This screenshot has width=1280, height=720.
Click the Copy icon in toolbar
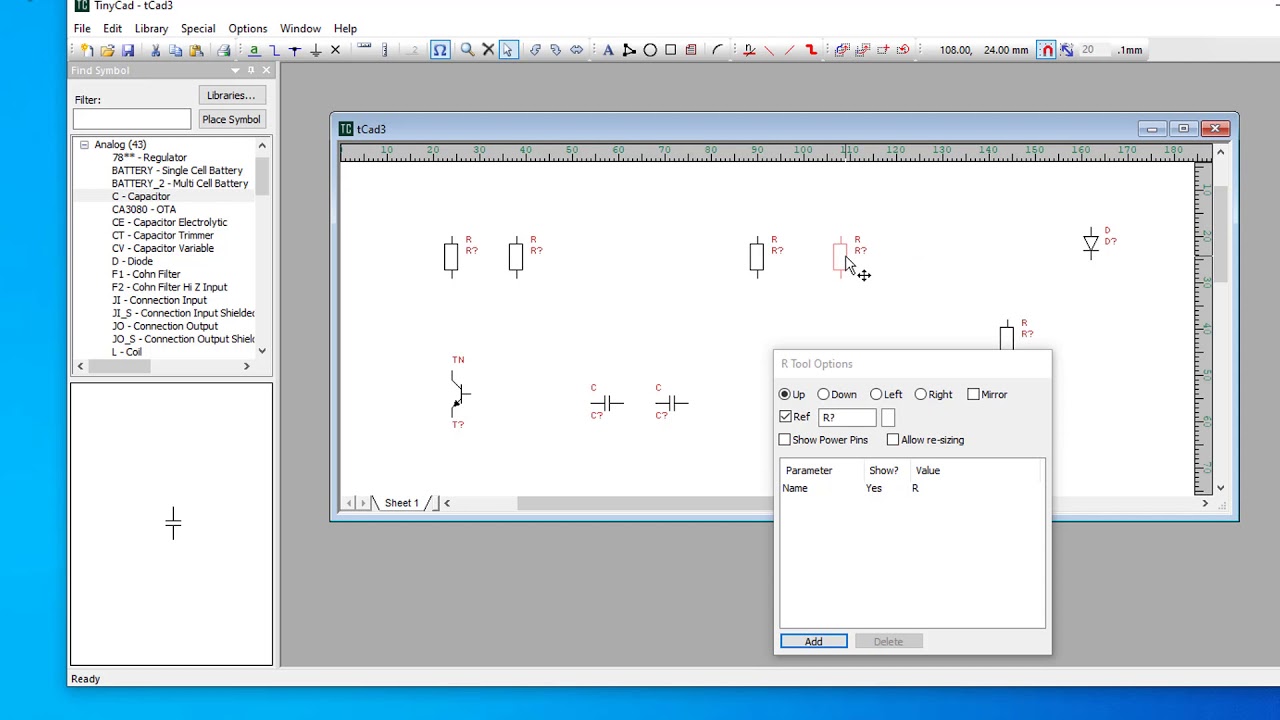point(175,50)
